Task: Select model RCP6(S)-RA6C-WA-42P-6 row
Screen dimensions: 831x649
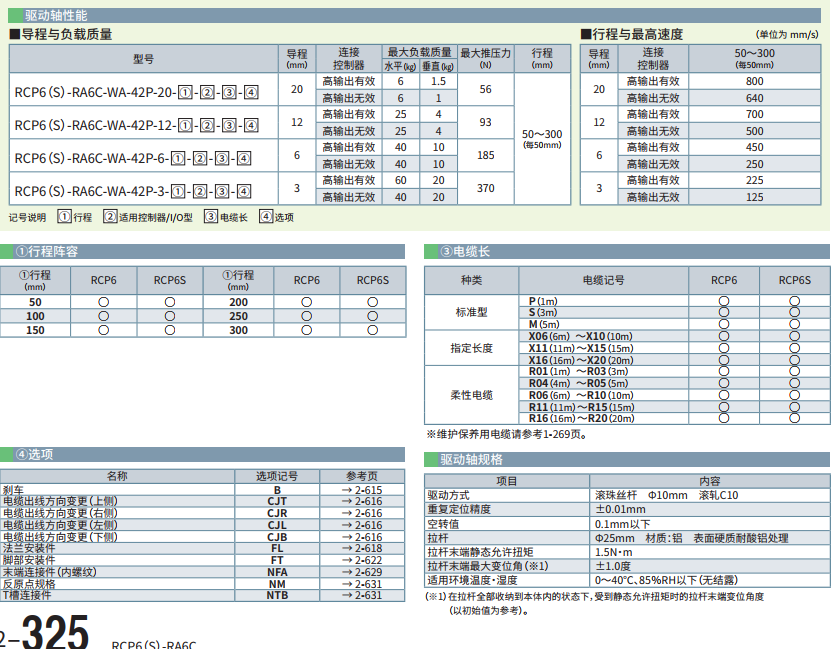Action: (132, 158)
